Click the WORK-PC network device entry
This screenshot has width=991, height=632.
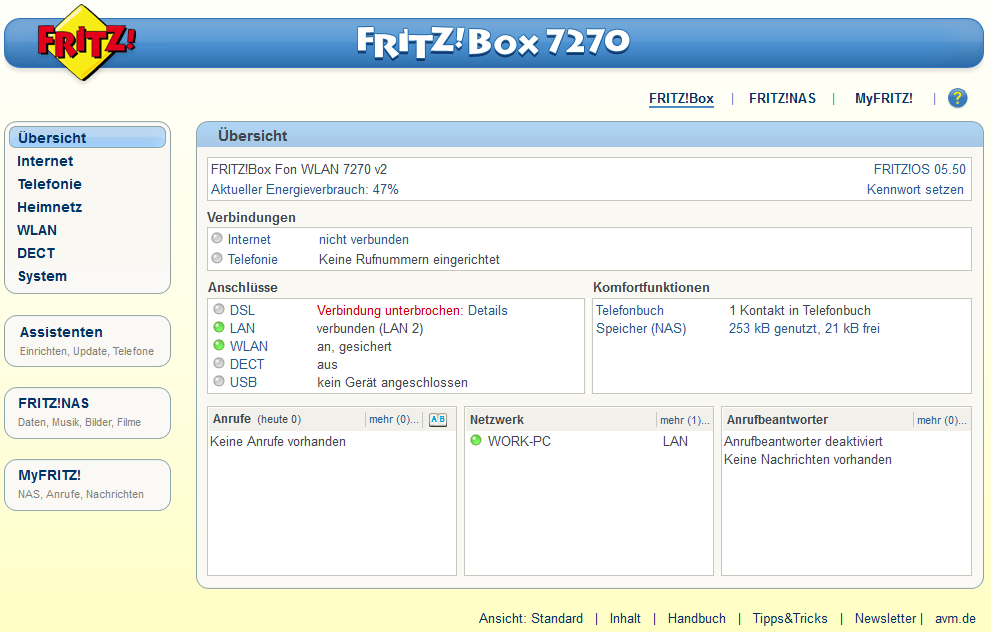pyautogui.click(x=519, y=441)
